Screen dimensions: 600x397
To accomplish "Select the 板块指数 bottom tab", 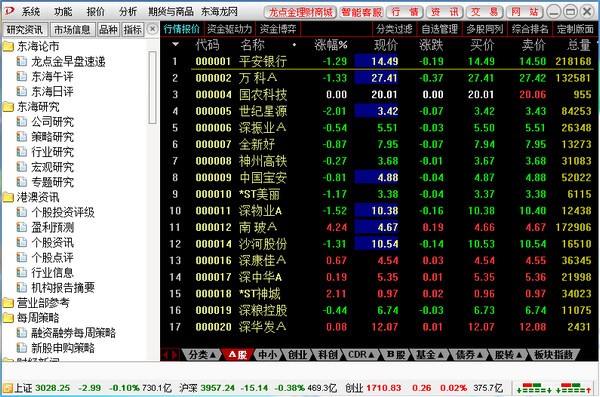I will (x=553, y=355).
